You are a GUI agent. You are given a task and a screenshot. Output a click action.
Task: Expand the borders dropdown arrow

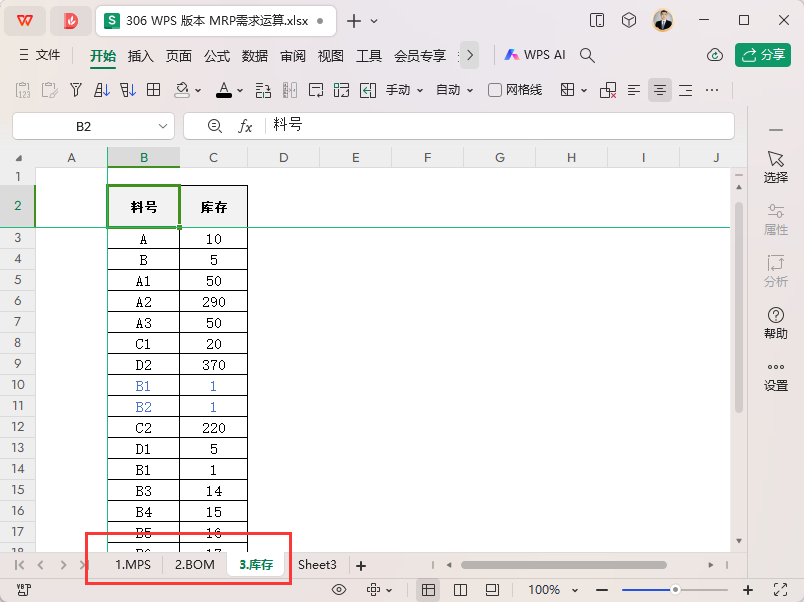pyautogui.click(x=584, y=91)
